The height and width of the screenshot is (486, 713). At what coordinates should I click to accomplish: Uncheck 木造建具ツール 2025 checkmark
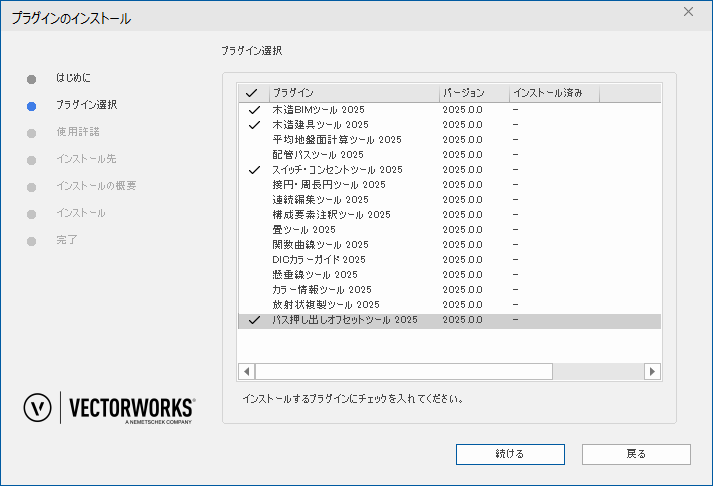point(254,125)
